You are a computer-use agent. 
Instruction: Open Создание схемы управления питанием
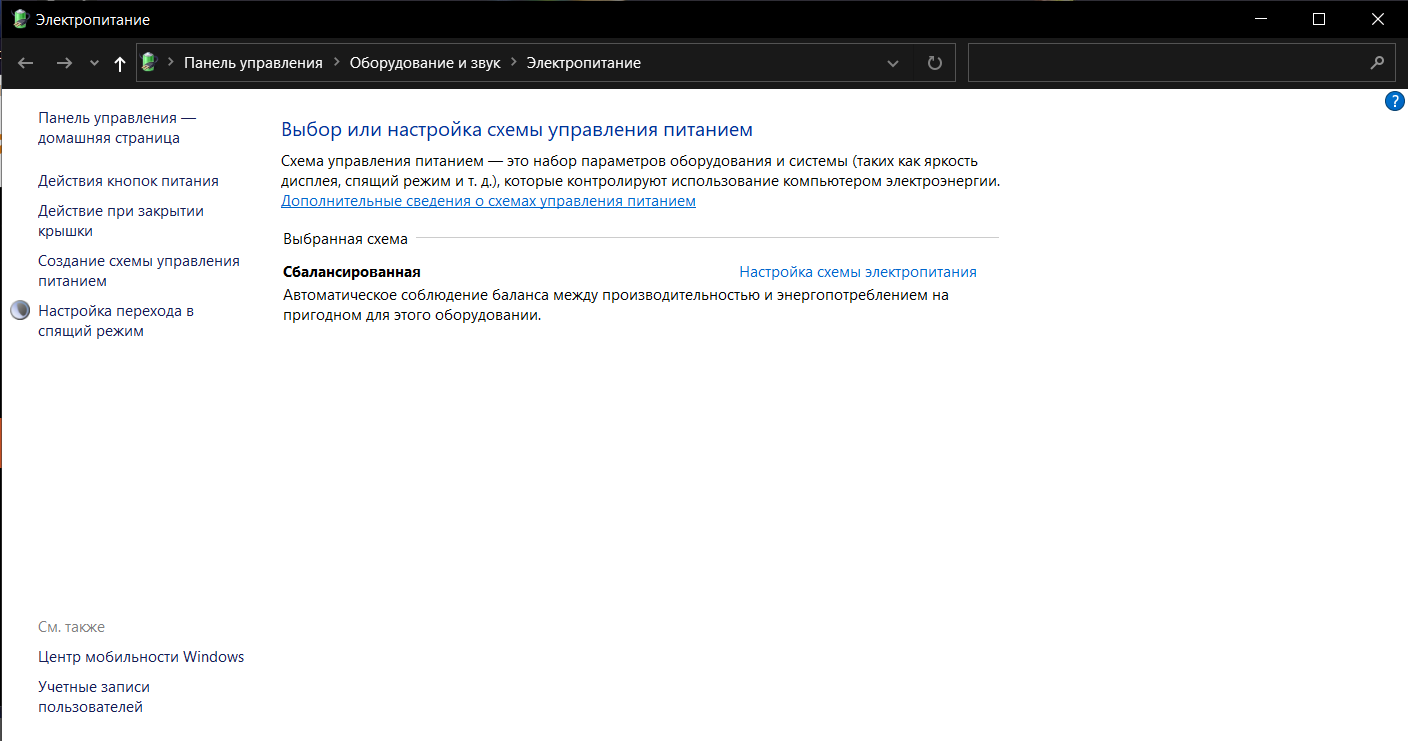coord(139,271)
